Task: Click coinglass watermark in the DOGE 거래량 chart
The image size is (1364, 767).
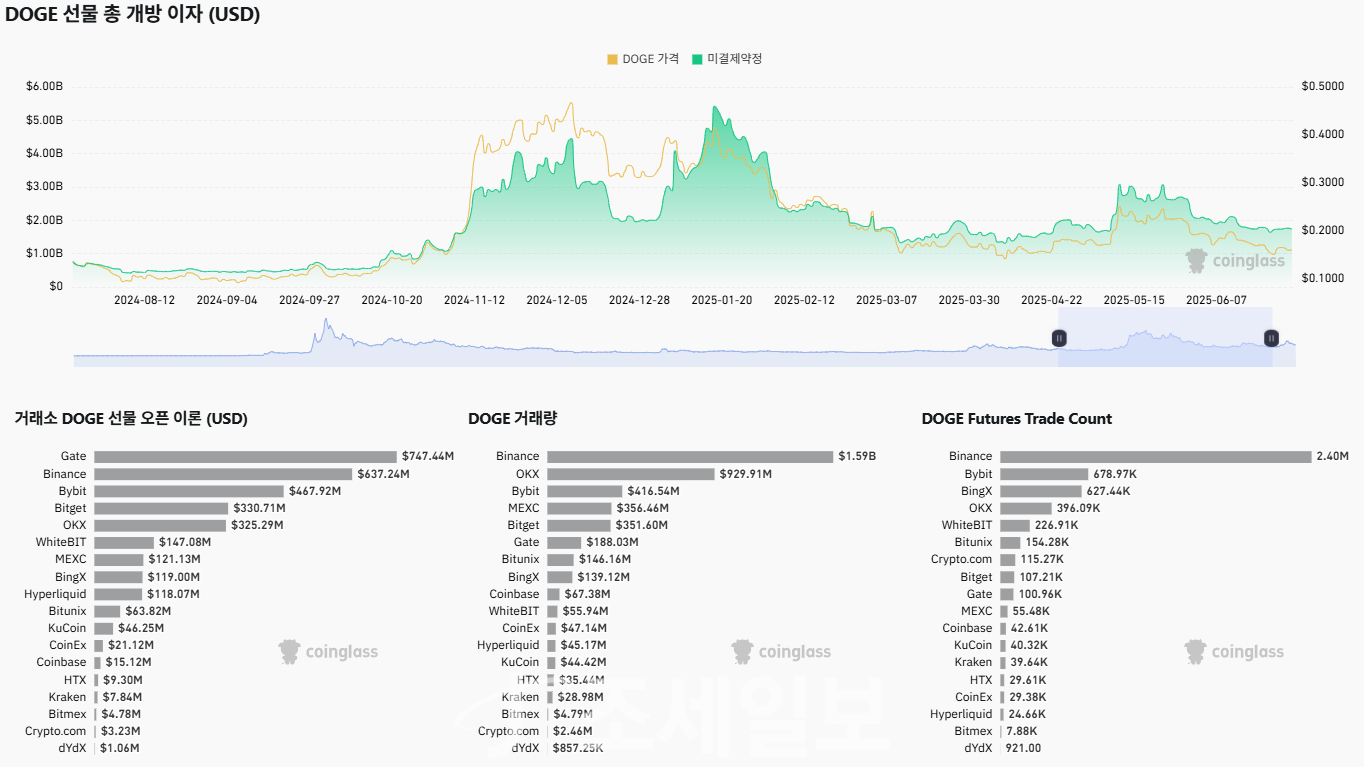Action: [781, 652]
